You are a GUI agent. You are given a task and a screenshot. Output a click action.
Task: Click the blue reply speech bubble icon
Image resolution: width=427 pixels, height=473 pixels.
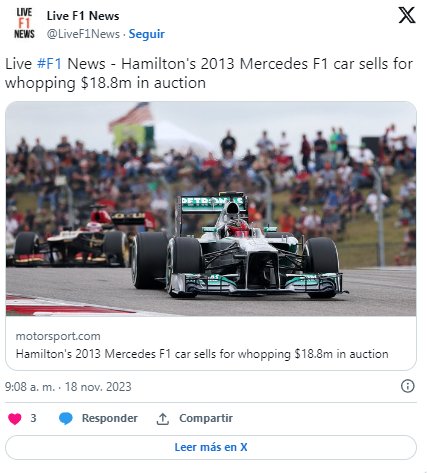[x=66, y=418]
